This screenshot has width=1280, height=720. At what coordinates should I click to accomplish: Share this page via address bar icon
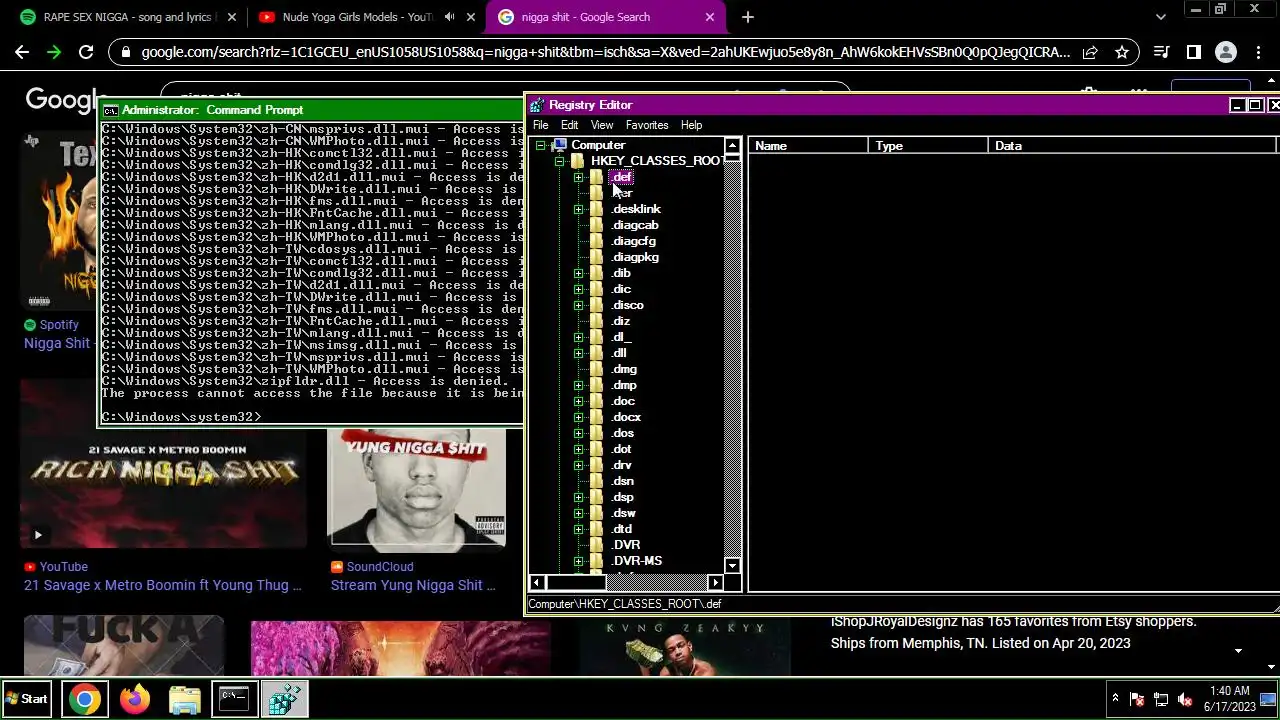1090,52
